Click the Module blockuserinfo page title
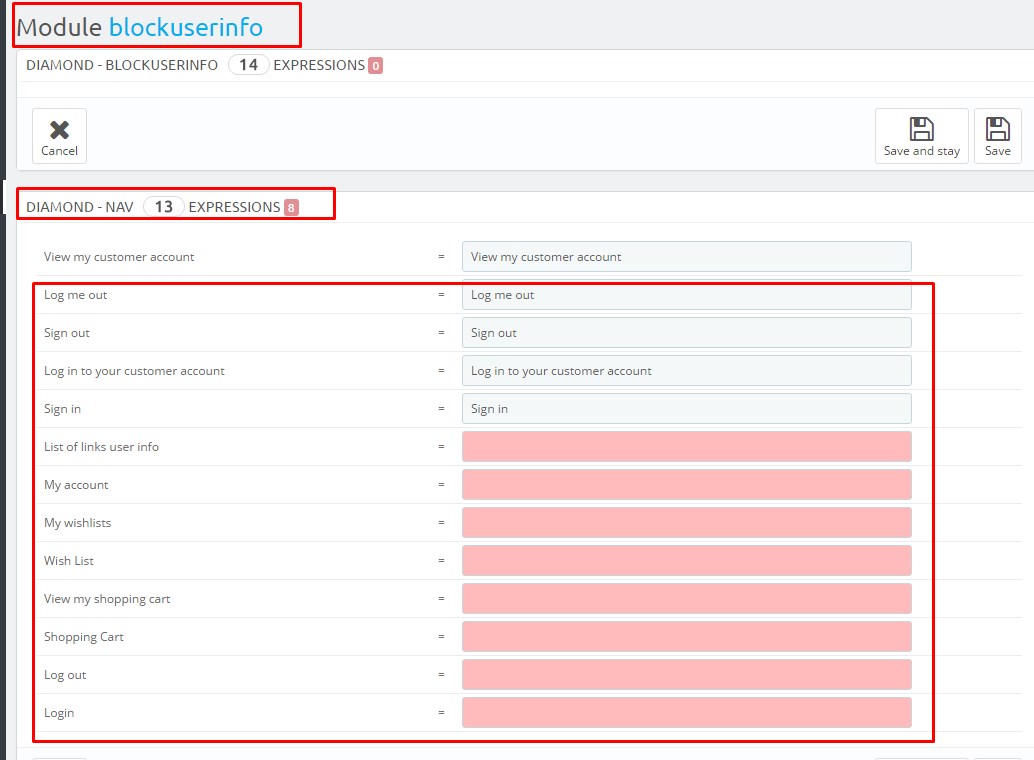The height and width of the screenshot is (760, 1034). point(140,27)
